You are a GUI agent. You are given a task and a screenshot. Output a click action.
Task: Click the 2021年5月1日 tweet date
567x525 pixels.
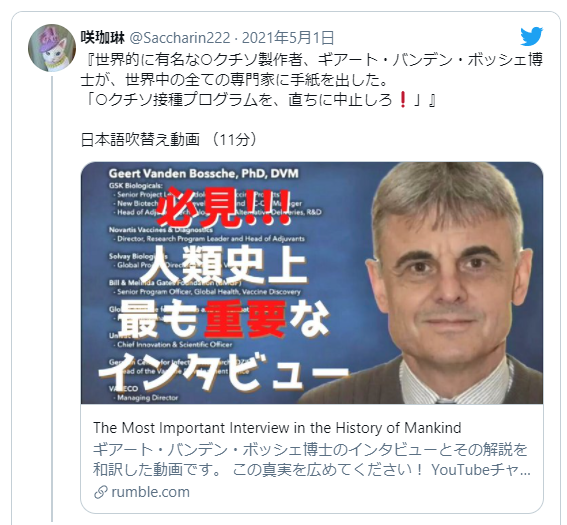[288, 38]
